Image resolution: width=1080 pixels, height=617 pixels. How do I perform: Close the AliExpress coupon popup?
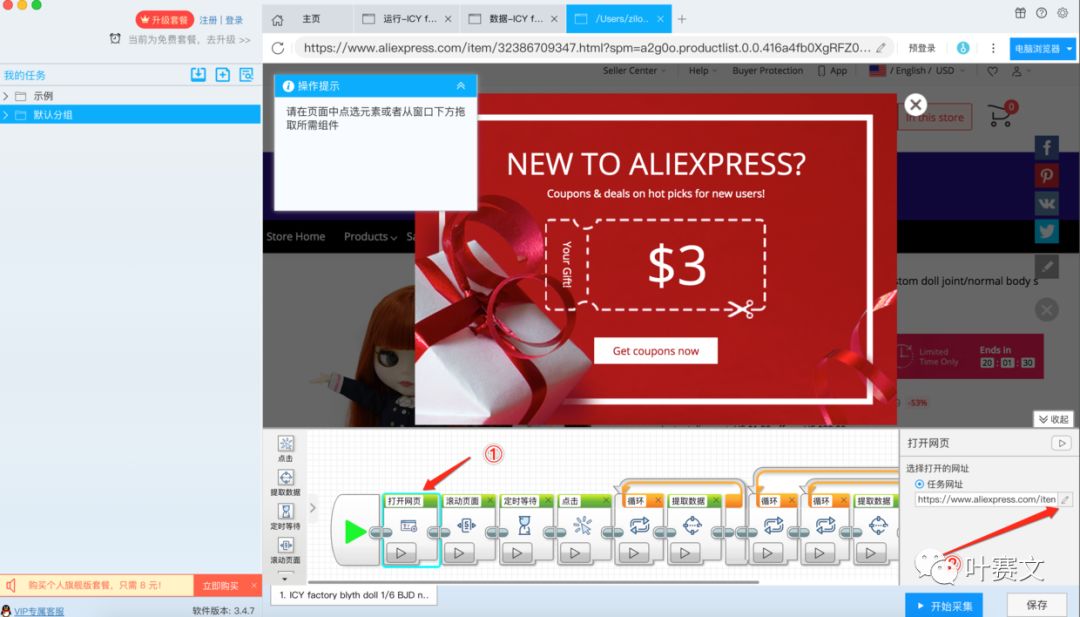[915, 105]
